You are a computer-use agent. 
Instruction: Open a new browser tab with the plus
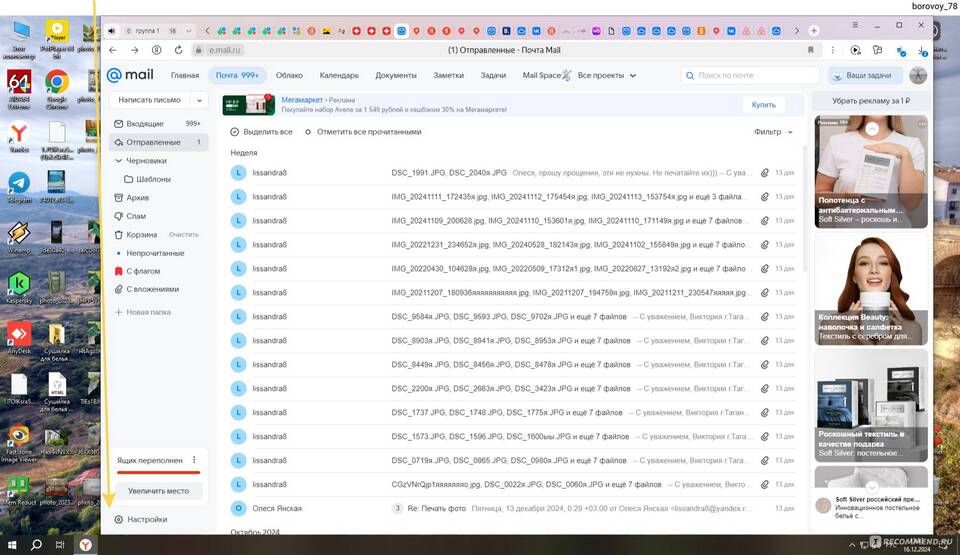[x=814, y=31]
